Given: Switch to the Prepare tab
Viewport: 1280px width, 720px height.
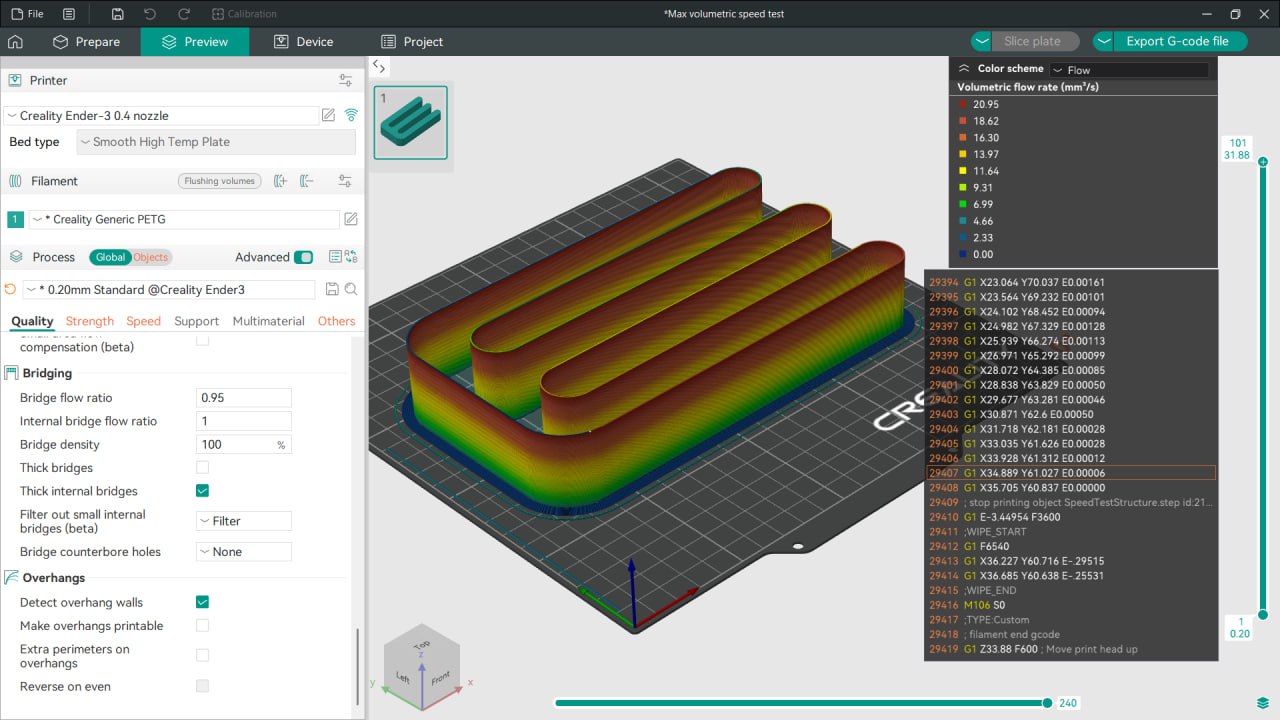Looking at the screenshot, I should tap(87, 42).
